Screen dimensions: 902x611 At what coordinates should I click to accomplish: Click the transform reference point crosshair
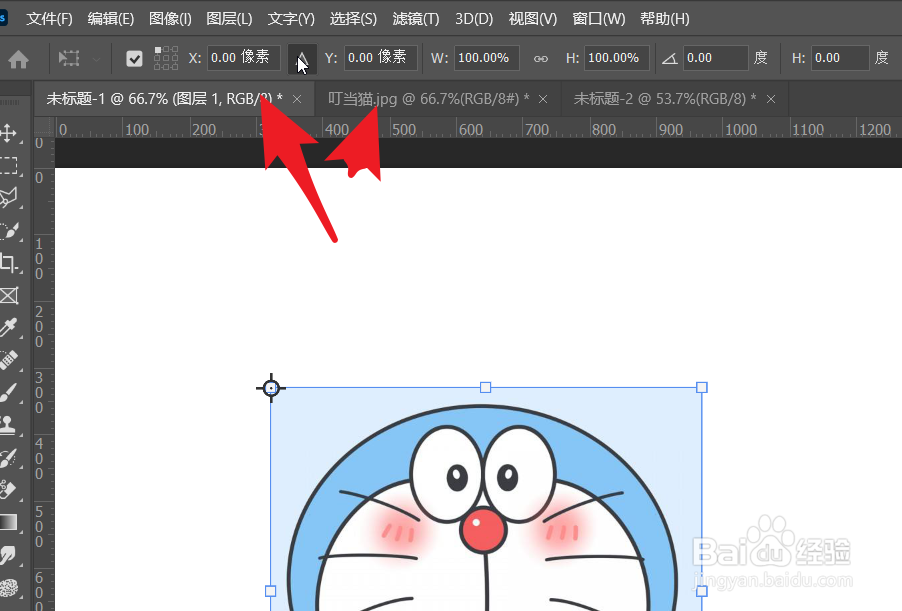point(271,388)
